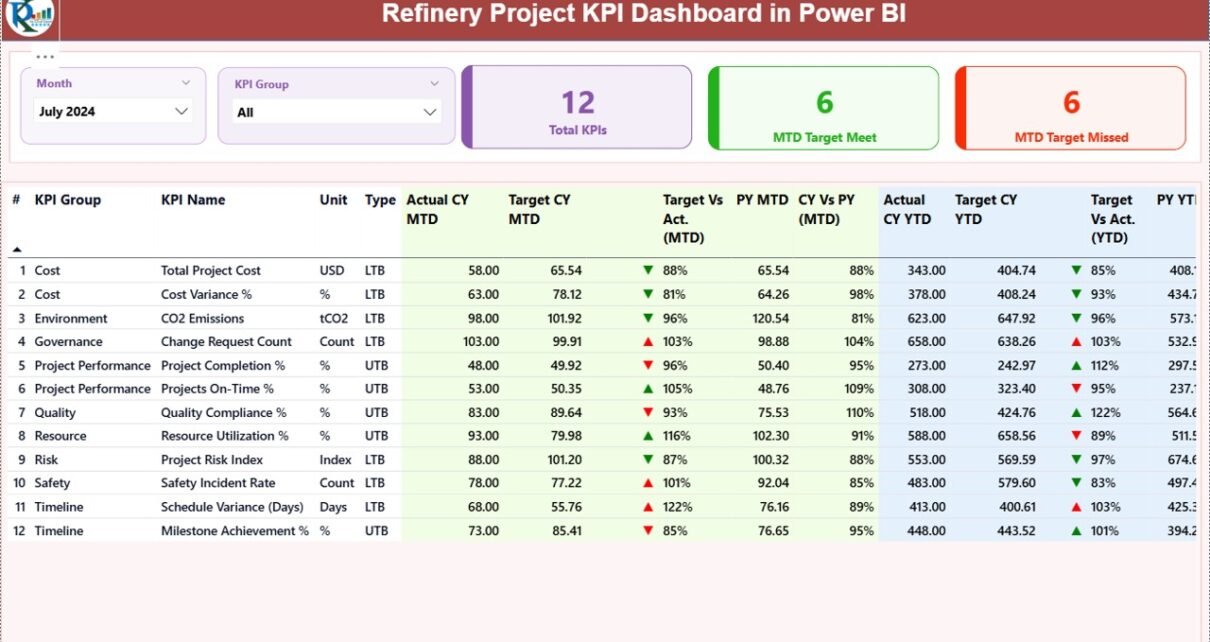Open the More options ellipsis above the Month slicer
Screen dimensions: 1210x642
(45, 57)
